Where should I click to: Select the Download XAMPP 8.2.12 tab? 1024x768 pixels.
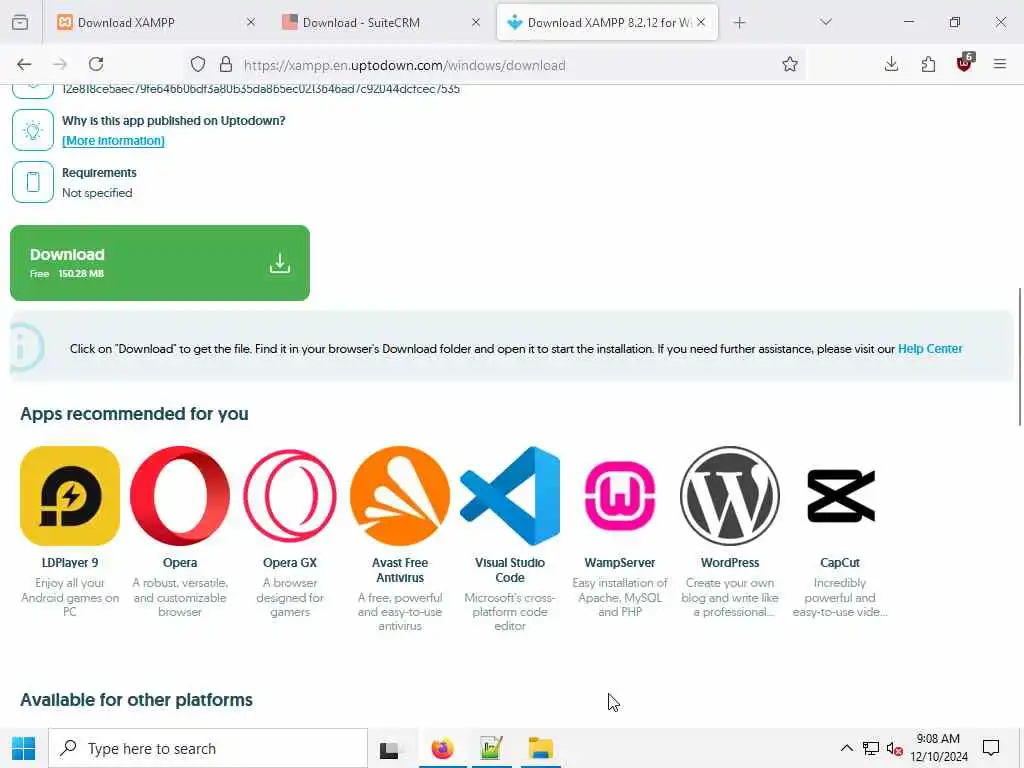[x=607, y=22]
